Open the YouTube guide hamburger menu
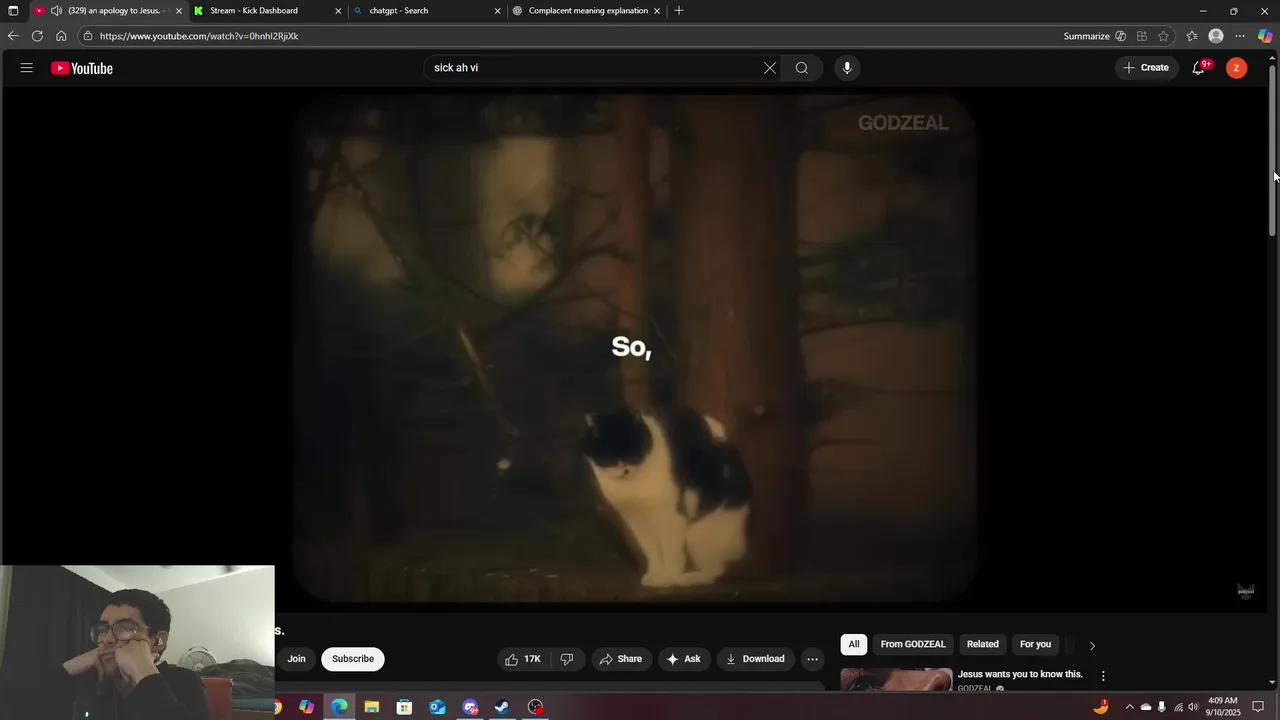1280x720 pixels. pyautogui.click(x=26, y=68)
